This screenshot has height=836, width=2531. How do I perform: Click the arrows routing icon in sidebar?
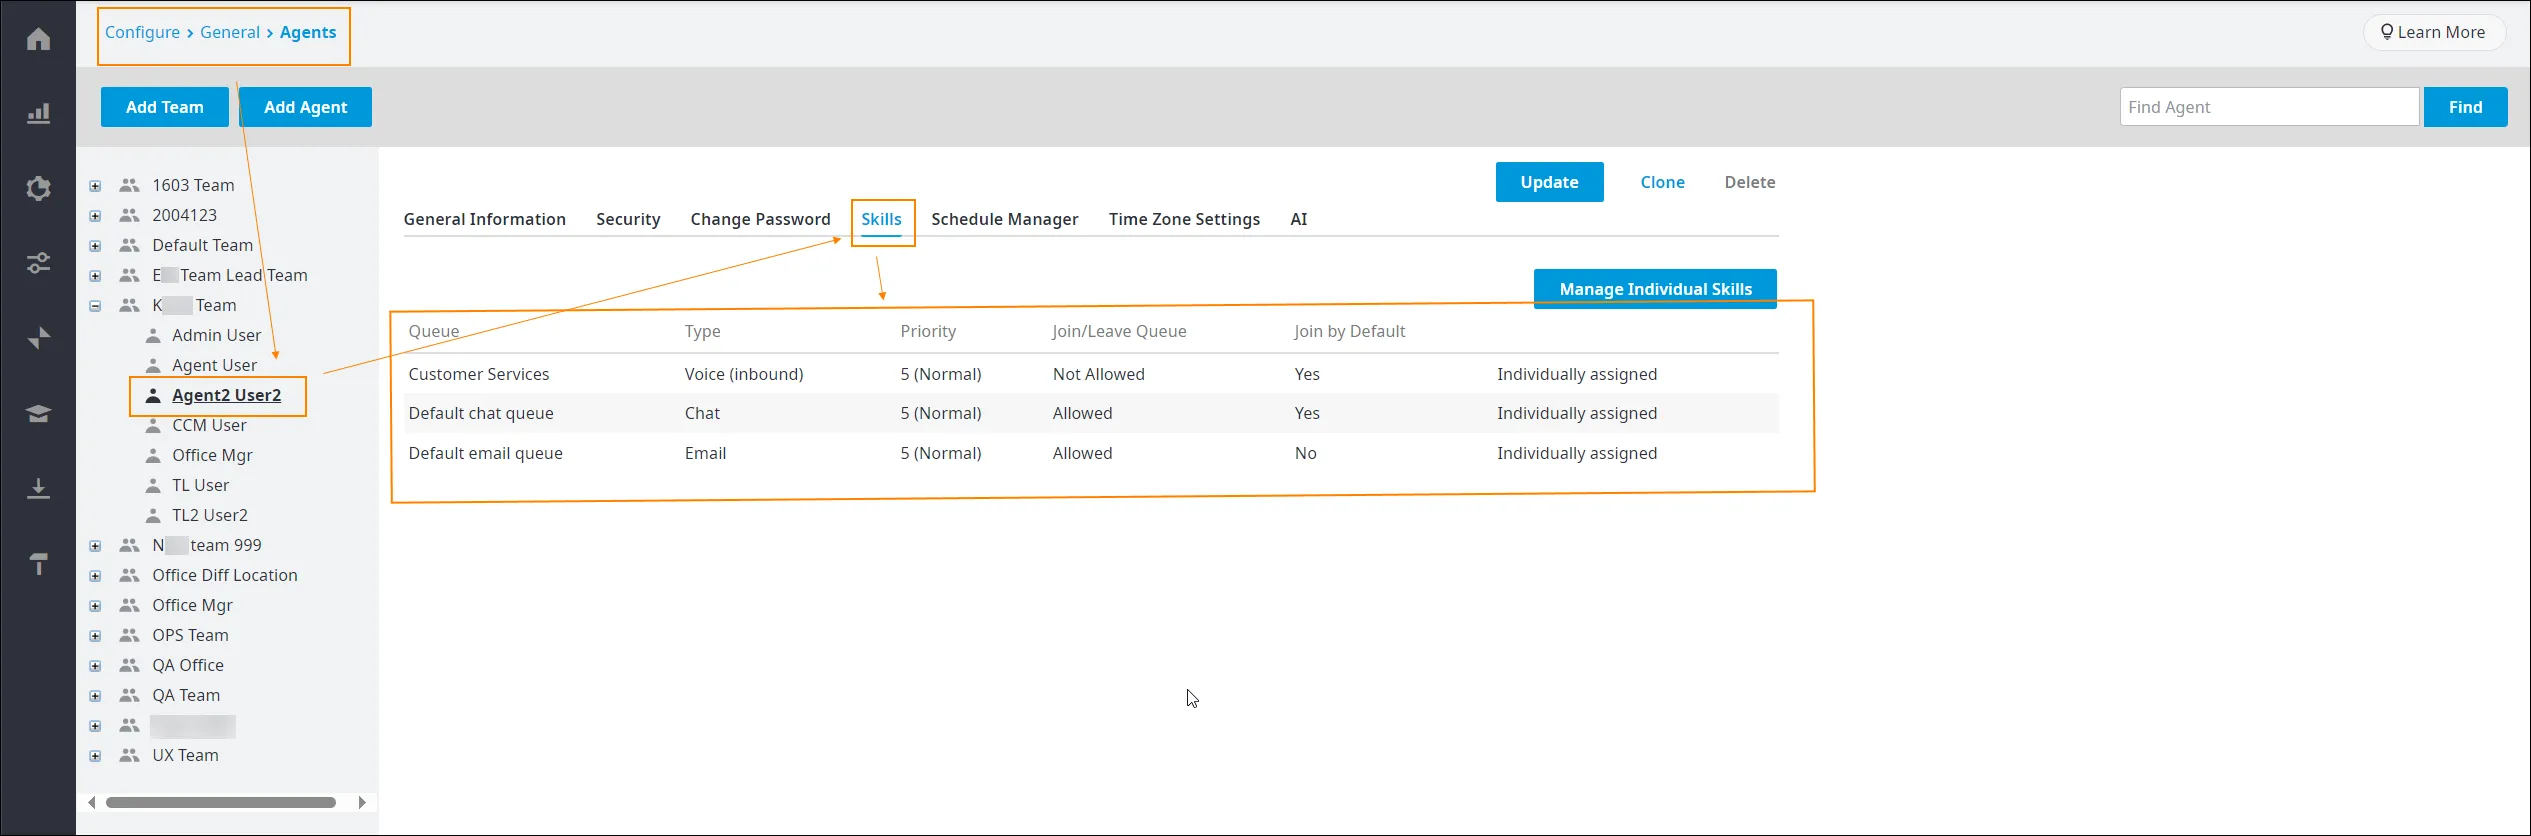[x=38, y=338]
